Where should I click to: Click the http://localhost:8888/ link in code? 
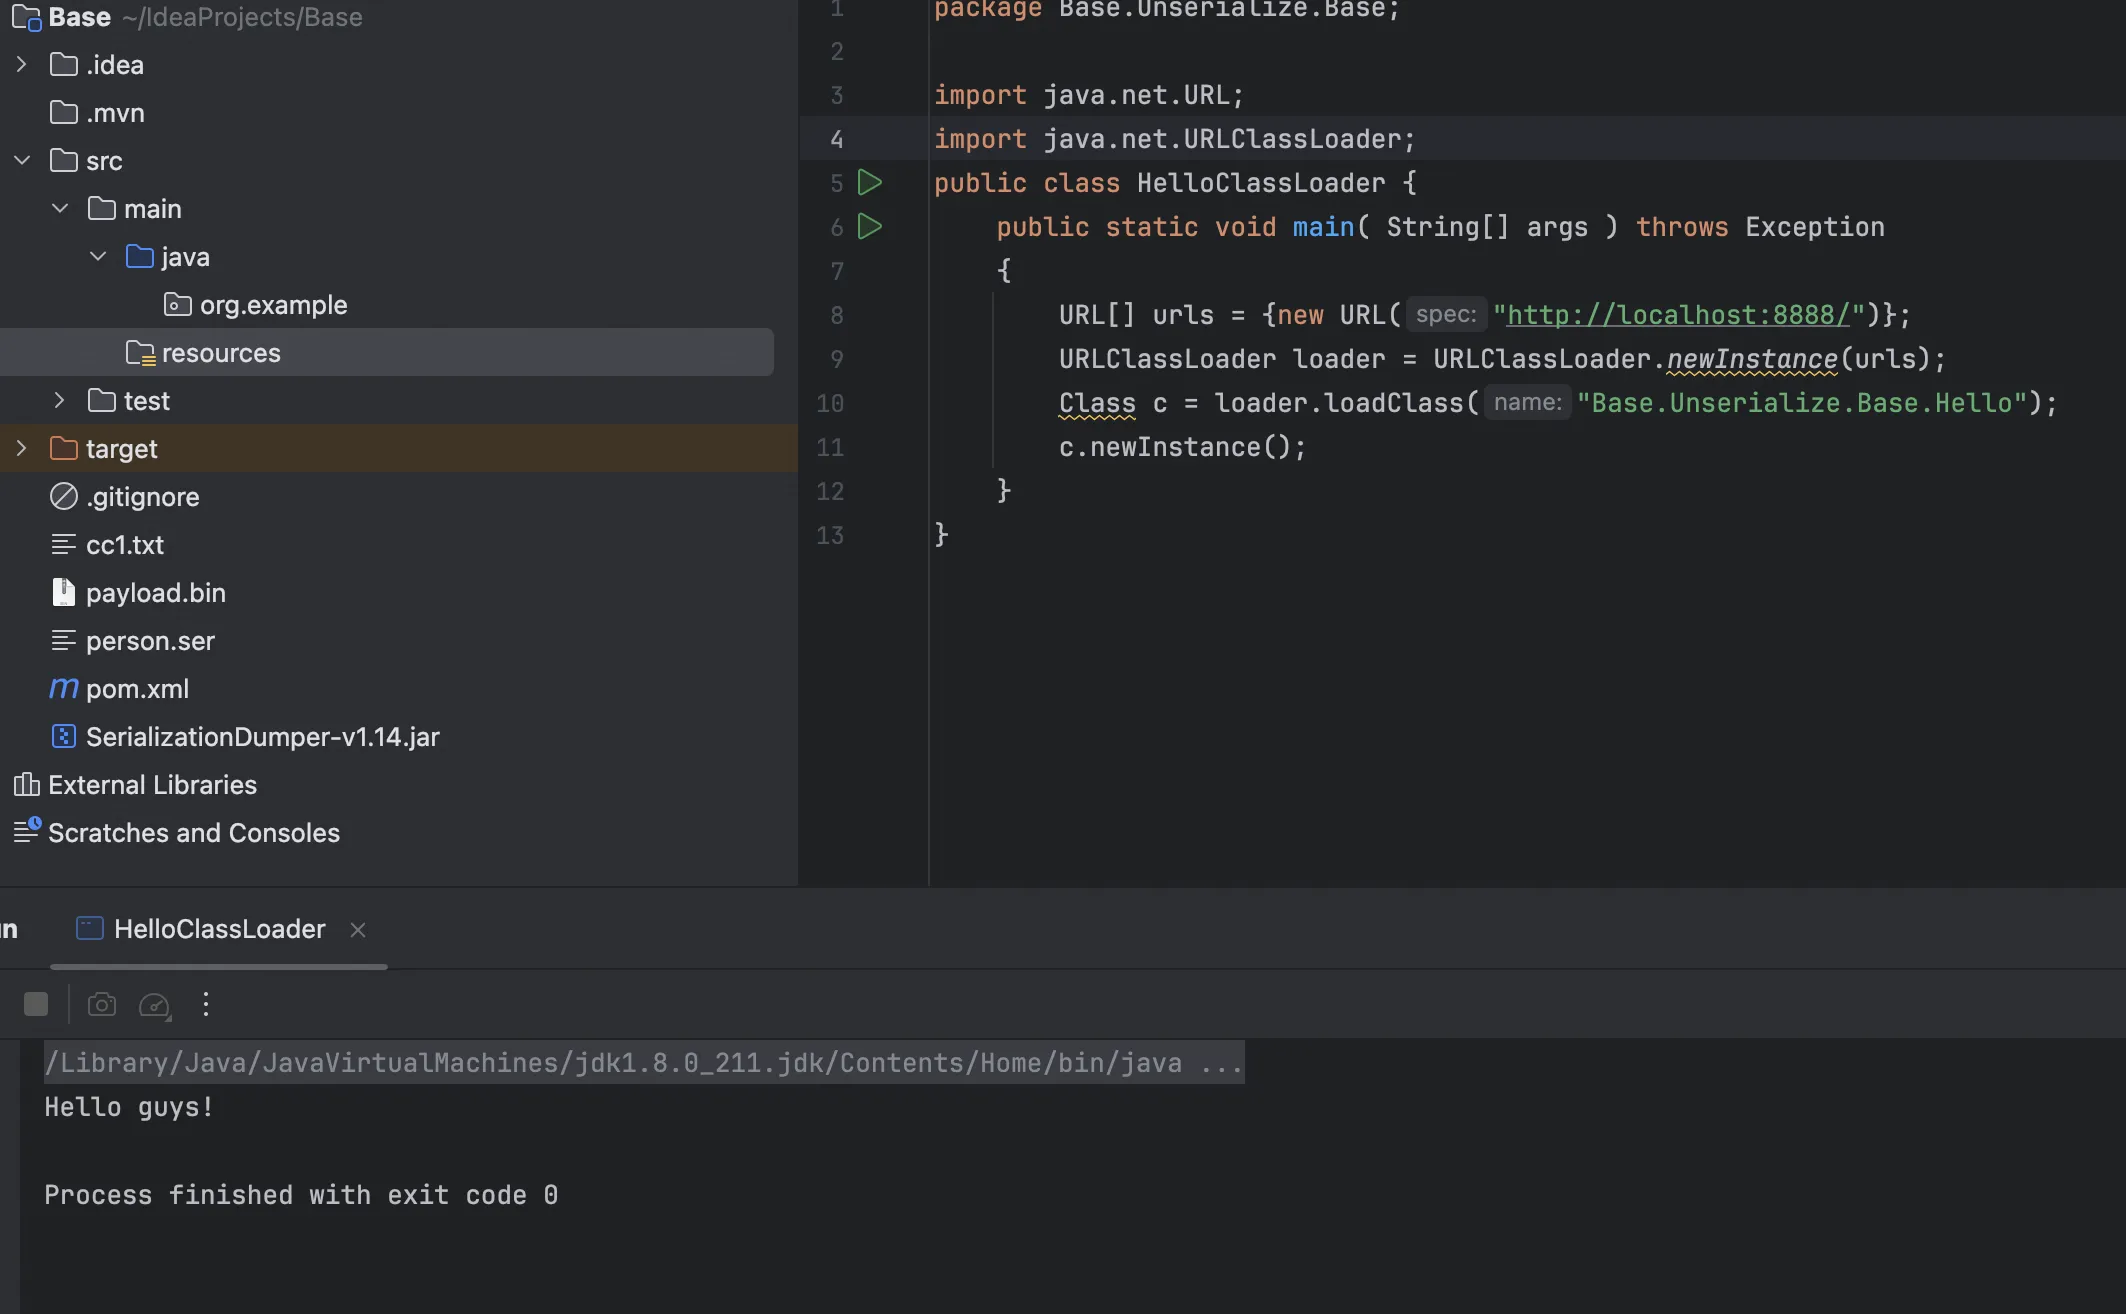[x=1677, y=315]
